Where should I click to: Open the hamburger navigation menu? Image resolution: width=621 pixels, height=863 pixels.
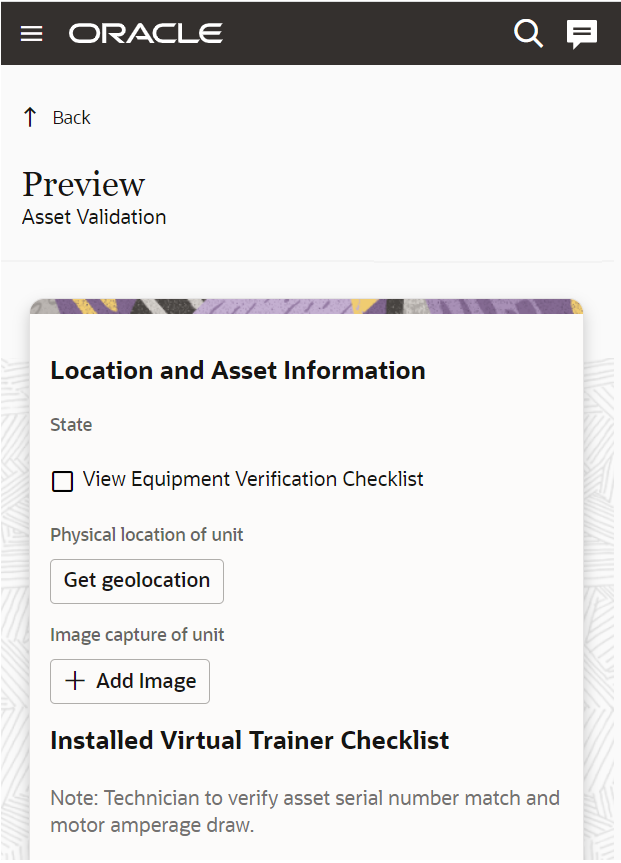[32, 33]
